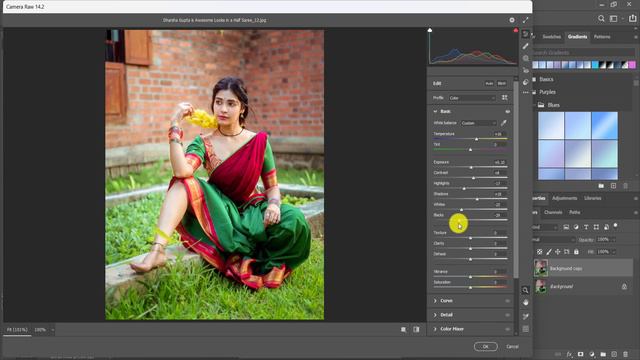
Task: Expand the Color Mixer section
Action: (x=435, y=329)
